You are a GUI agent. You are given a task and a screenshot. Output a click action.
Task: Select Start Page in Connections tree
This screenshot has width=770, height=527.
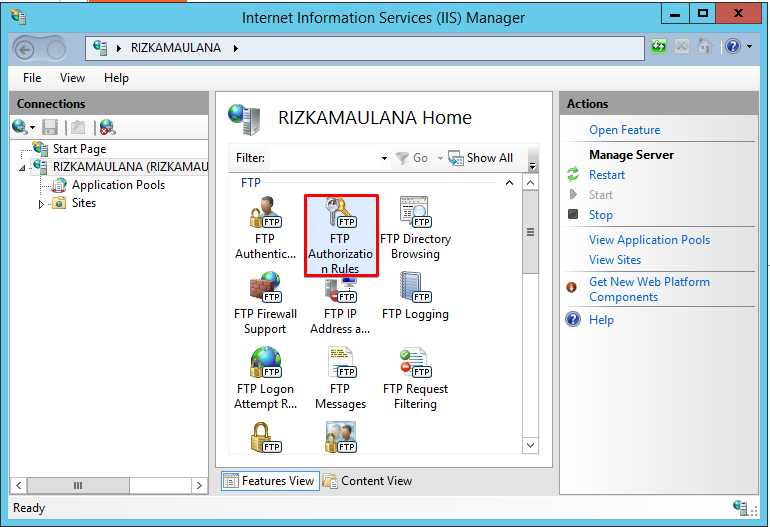(x=79, y=149)
